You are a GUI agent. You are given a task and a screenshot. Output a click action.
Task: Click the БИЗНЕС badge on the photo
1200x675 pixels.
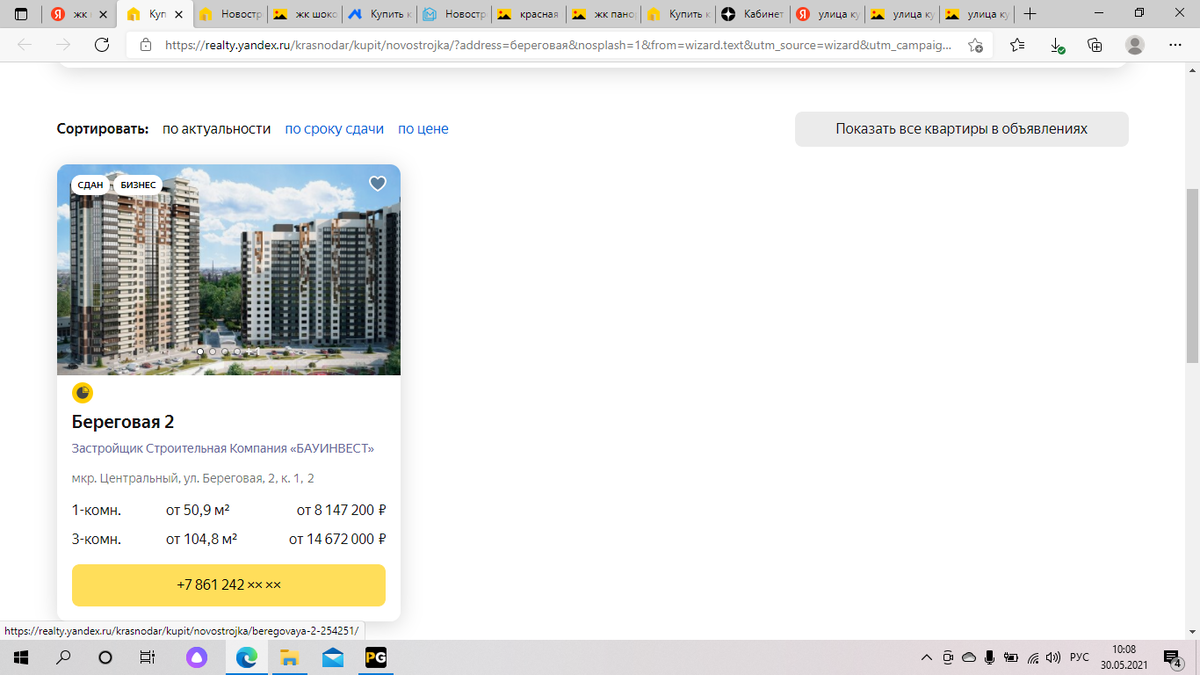[x=138, y=185]
